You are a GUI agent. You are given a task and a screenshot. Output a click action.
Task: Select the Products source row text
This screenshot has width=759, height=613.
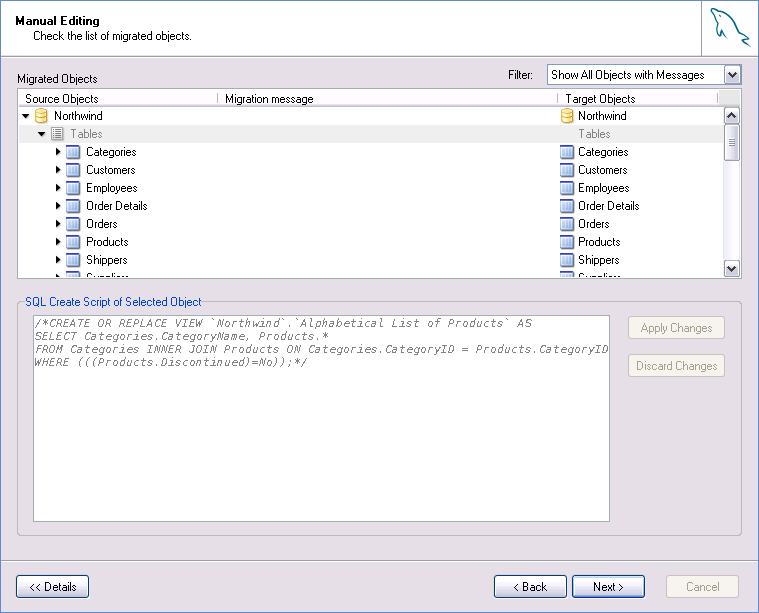pyautogui.click(x=107, y=242)
